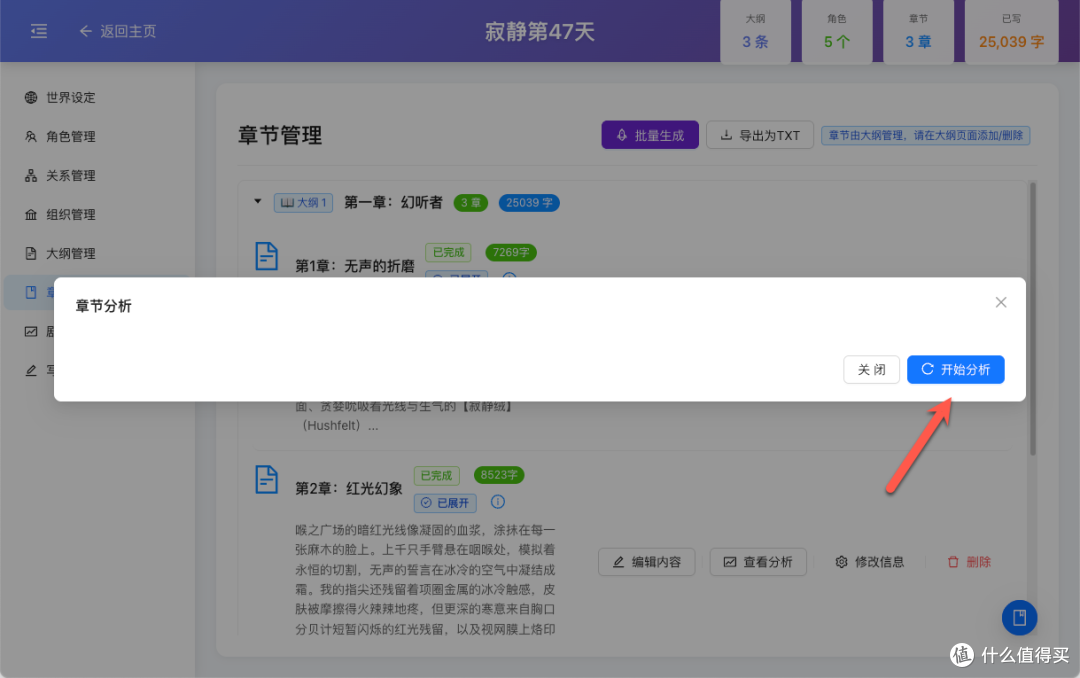Click the 已写 25,039 字 stat card
Screen dimensions: 1080x678
click(x=1011, y=32)
